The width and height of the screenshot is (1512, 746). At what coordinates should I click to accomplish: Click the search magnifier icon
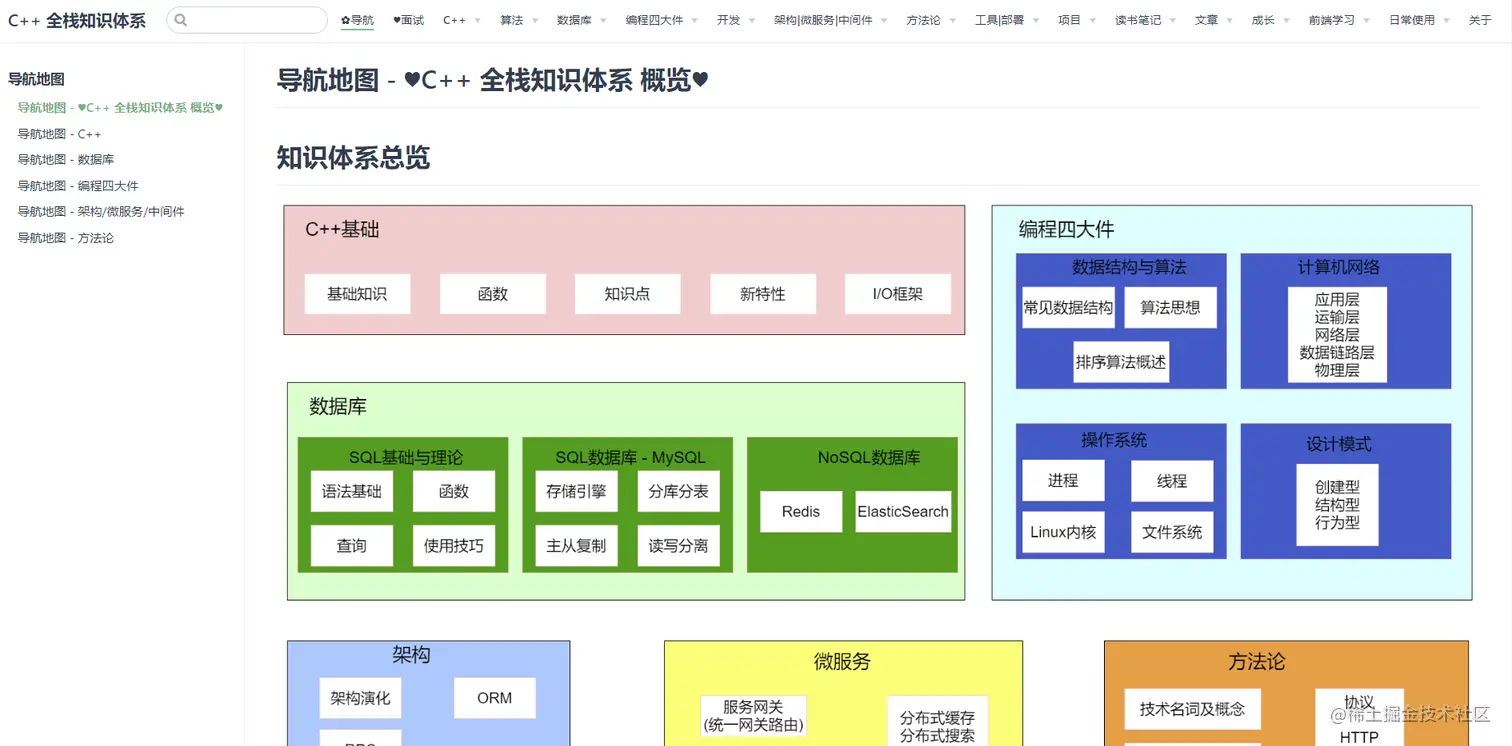click(x=181, y=19)
